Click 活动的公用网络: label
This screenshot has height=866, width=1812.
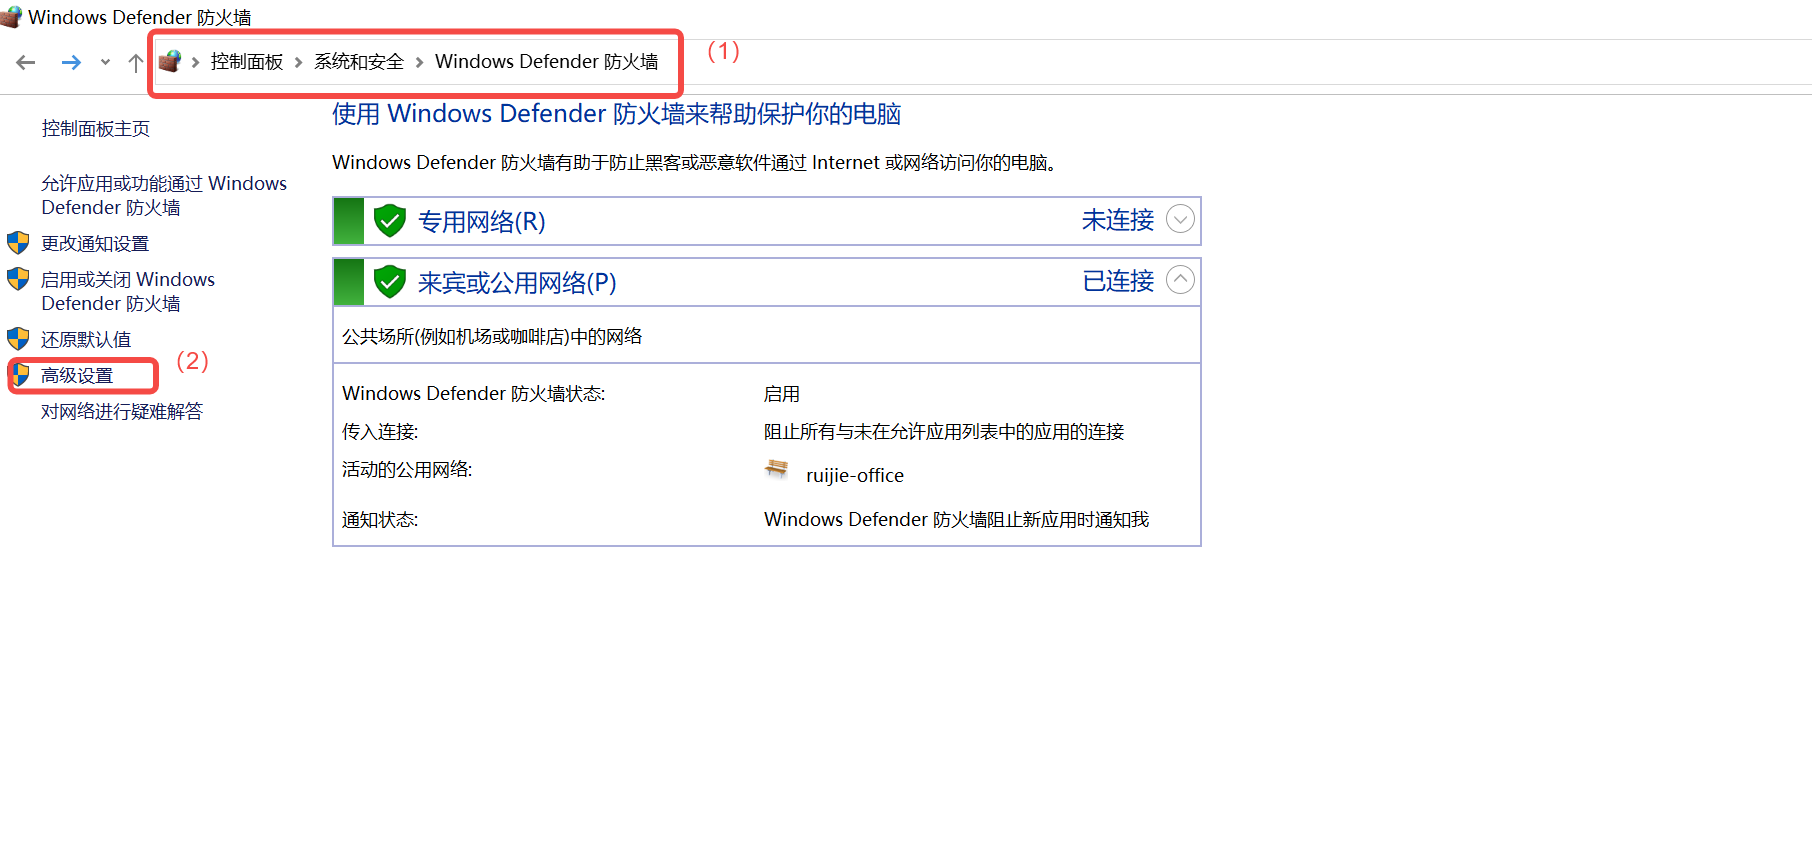point(407,469)
